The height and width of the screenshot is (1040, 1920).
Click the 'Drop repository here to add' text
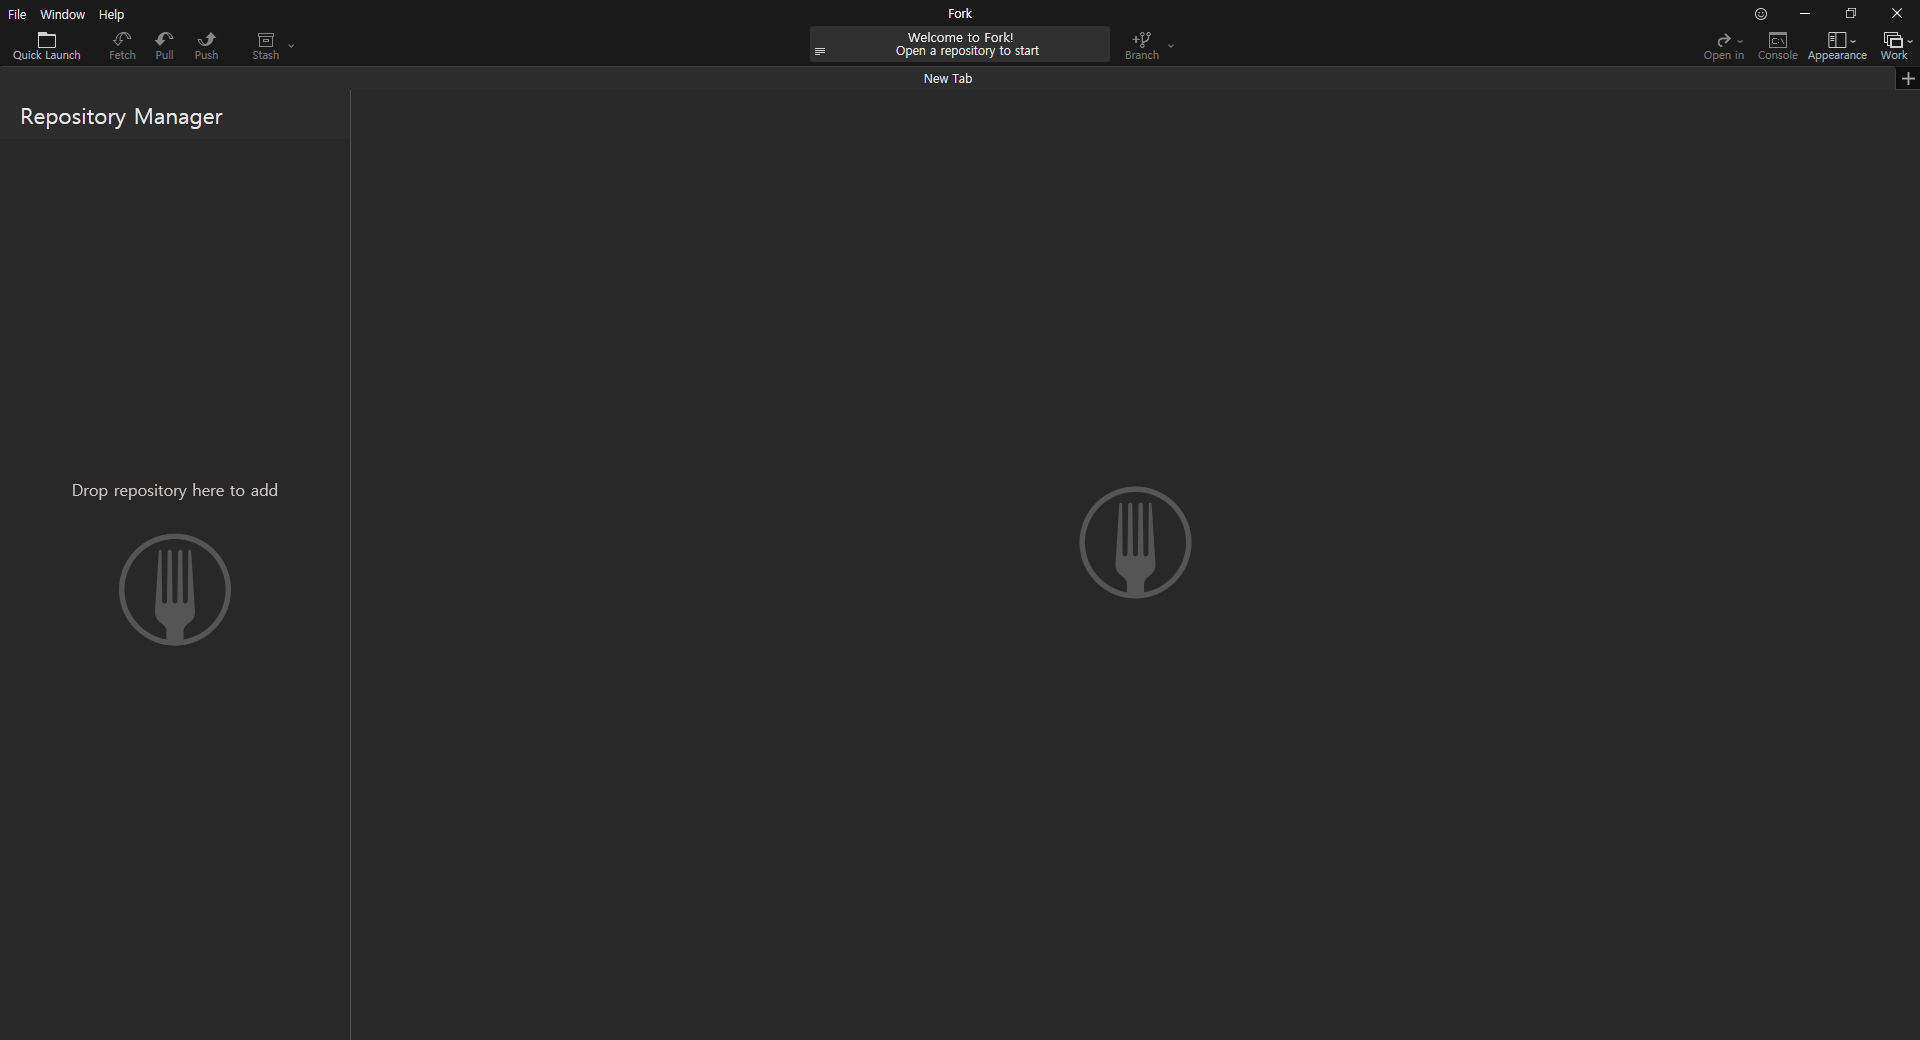click(175, 490)
